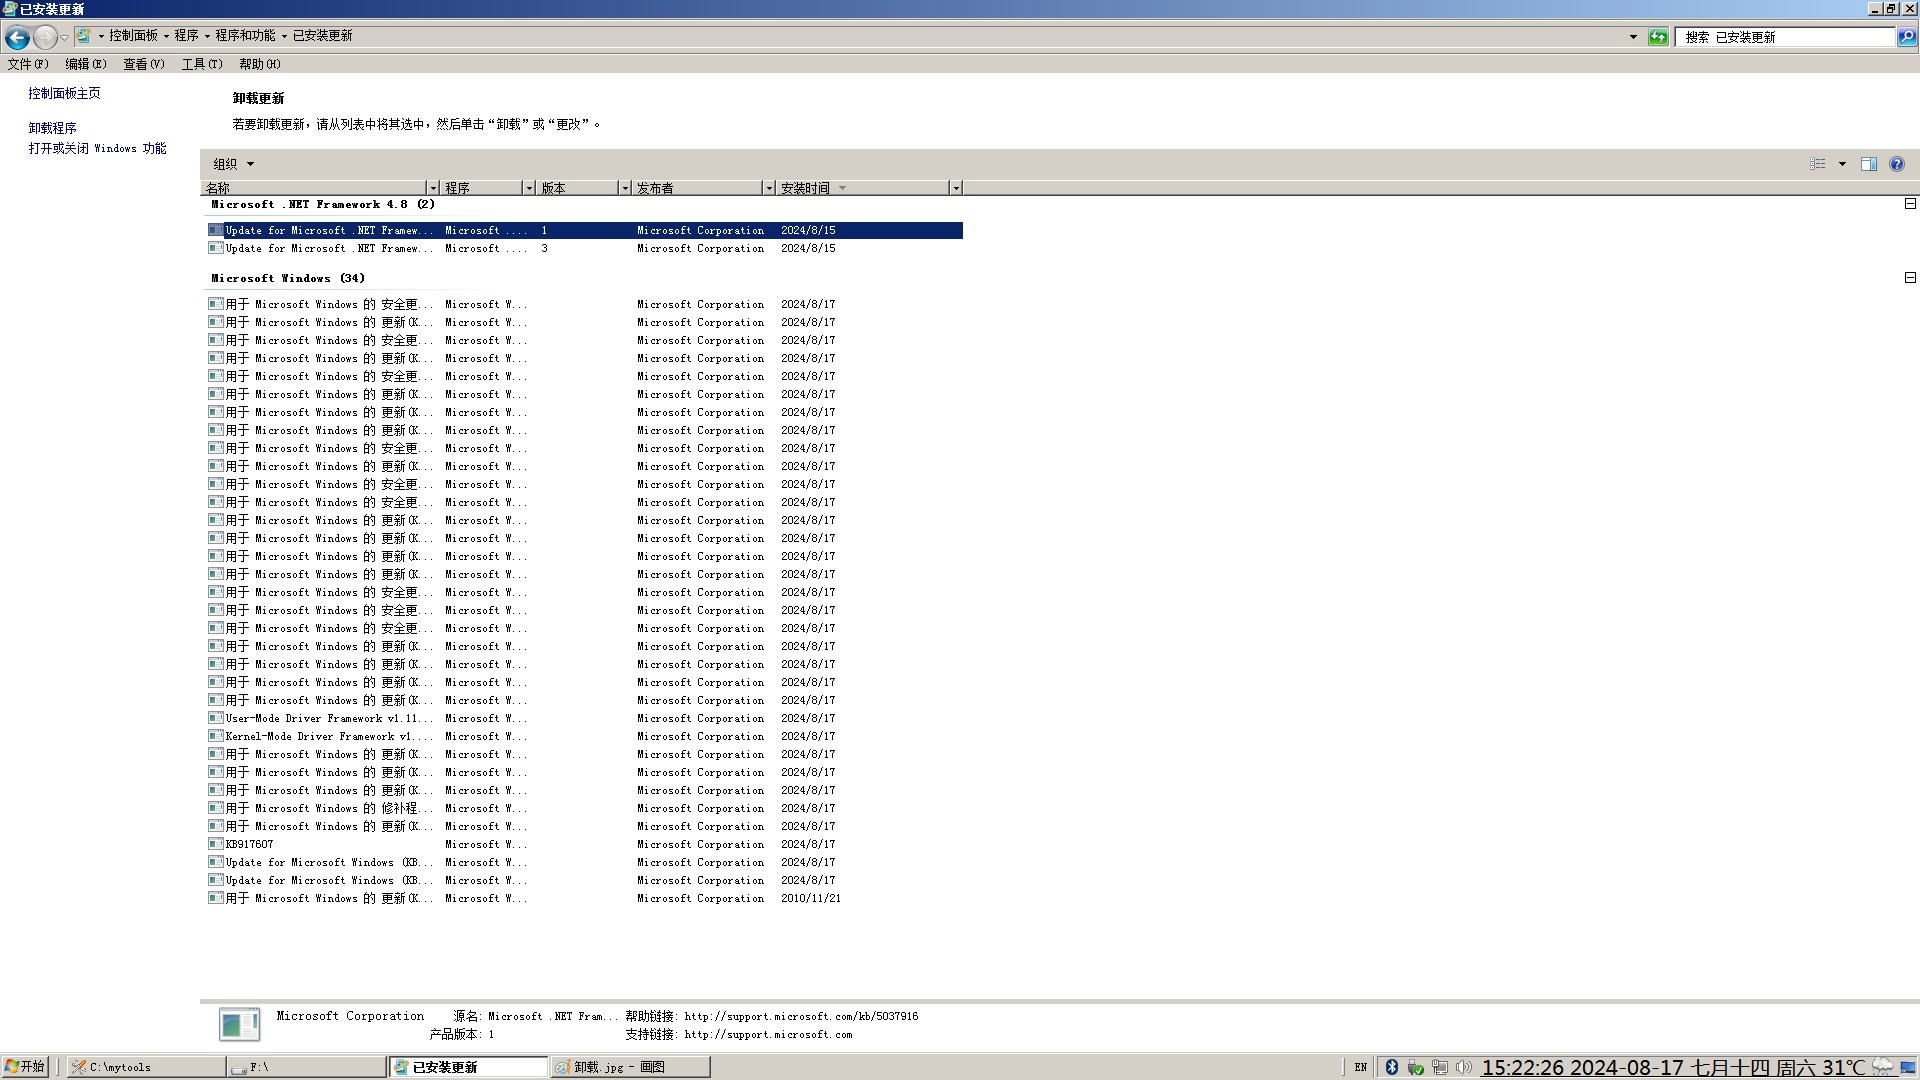This screenshot has height=1080, width=1920.
Task: Click the icon of User-Mode Driver Framework row
Action: pyautogui.click(x=215, y=718)
